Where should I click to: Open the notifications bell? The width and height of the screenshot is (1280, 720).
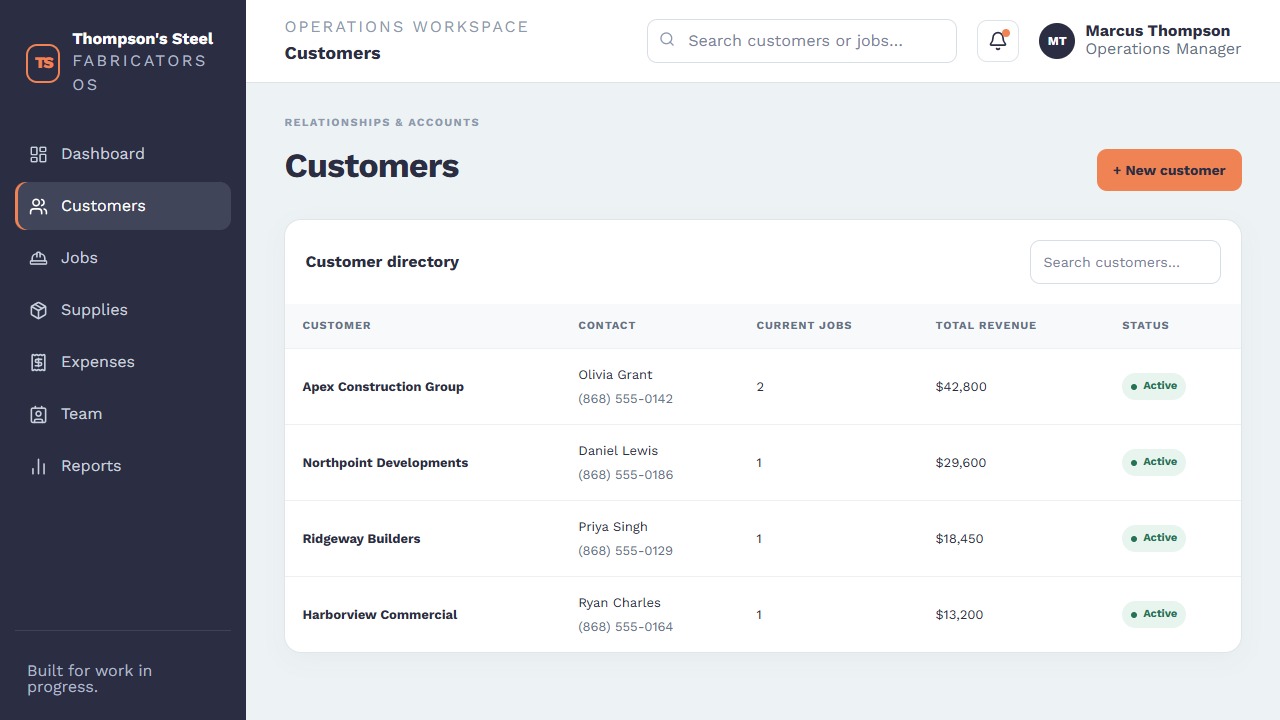pyautogui.click(x=998, y=41)
